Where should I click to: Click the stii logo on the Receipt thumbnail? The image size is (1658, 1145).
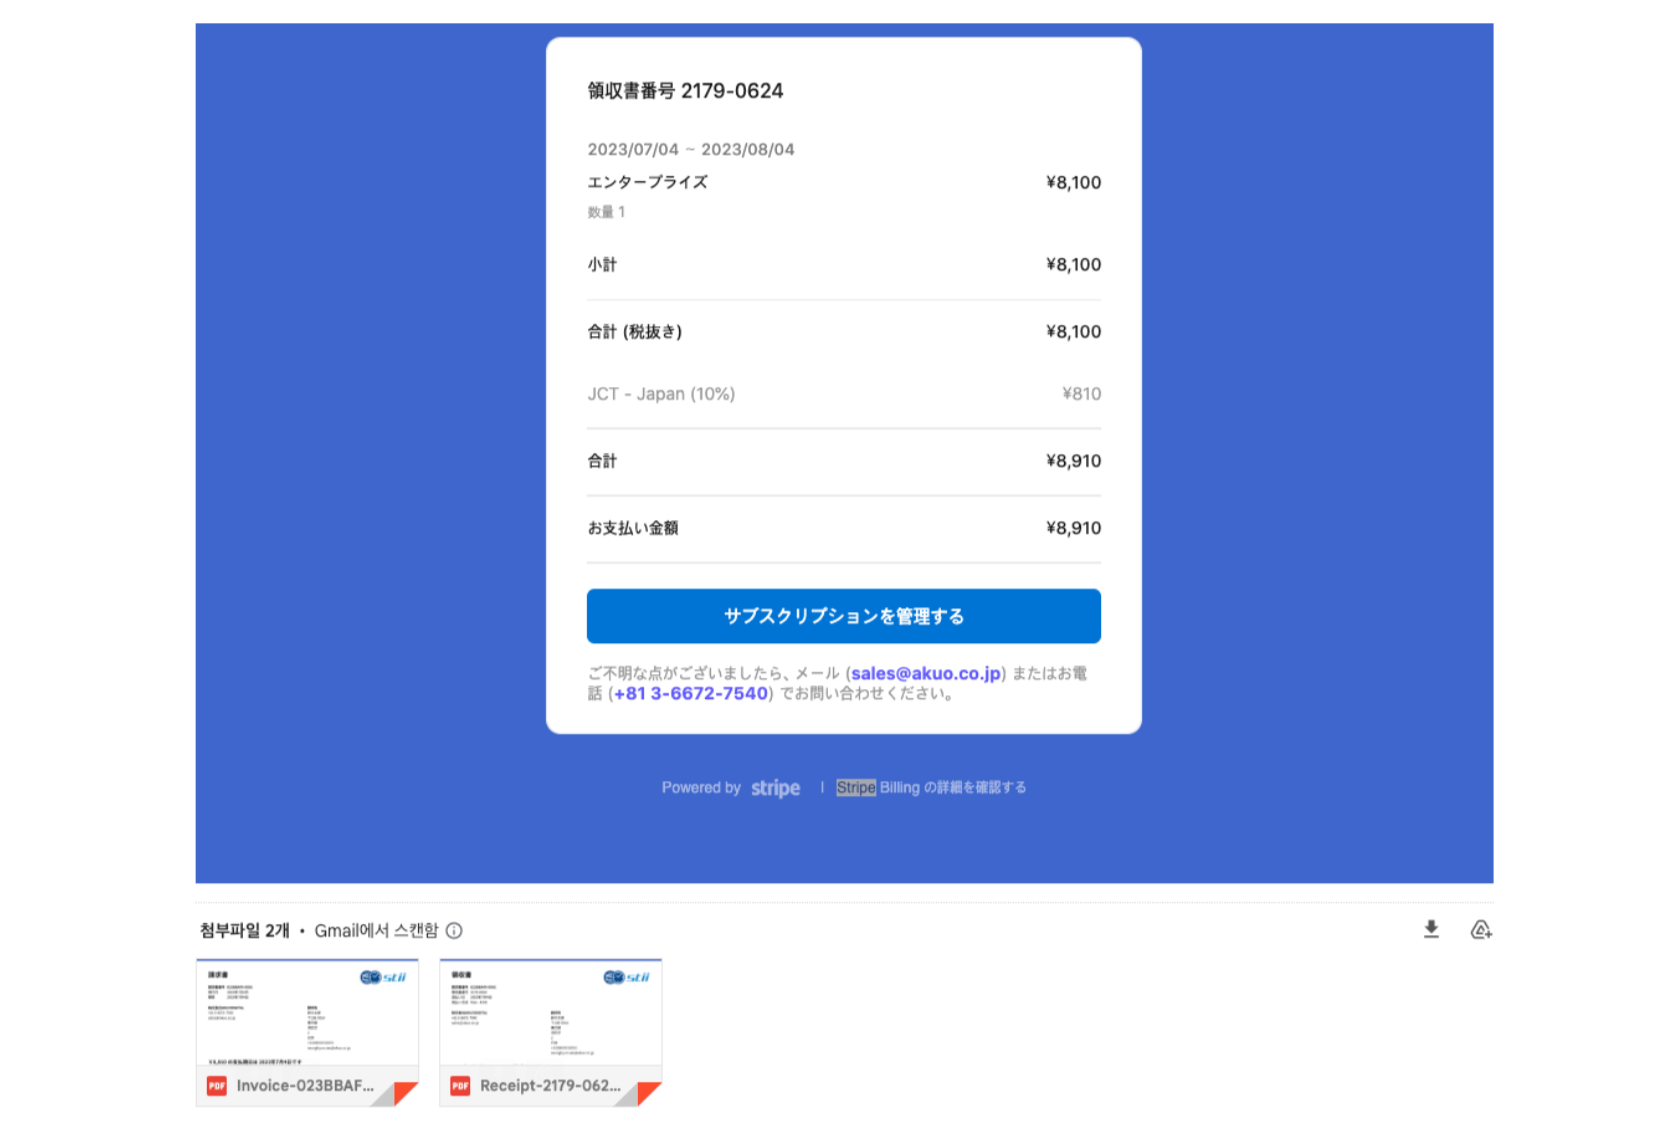(625, 977)
